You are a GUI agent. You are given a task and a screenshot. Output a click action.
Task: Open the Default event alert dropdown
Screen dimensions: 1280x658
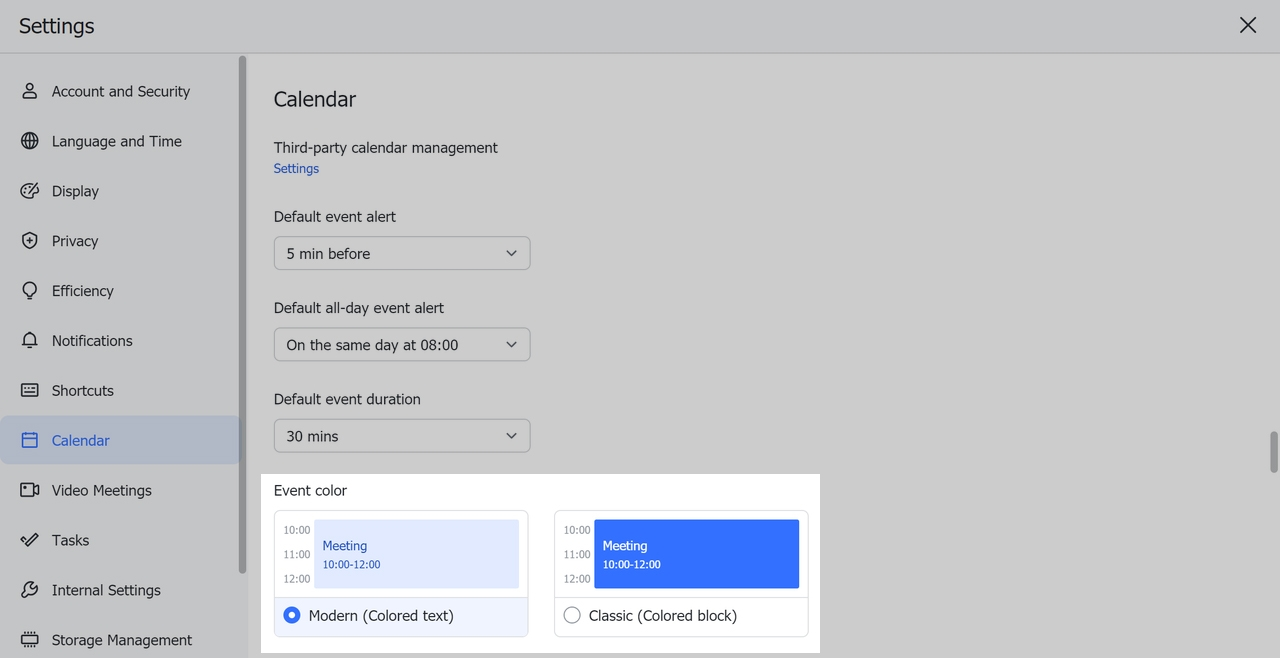tap(402, 254)
